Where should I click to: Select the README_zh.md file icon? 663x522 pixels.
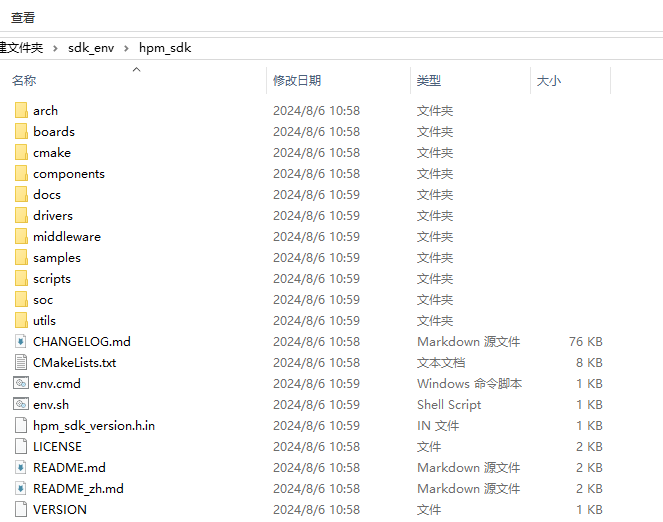21,488
